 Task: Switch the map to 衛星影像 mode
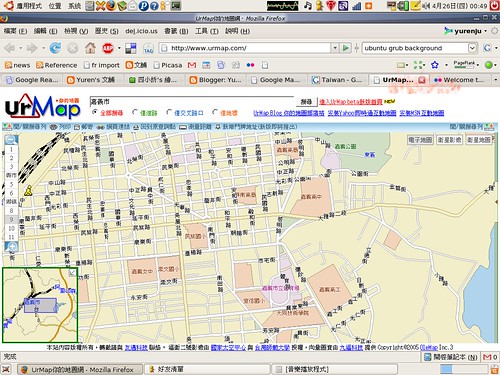coord(449,140)
